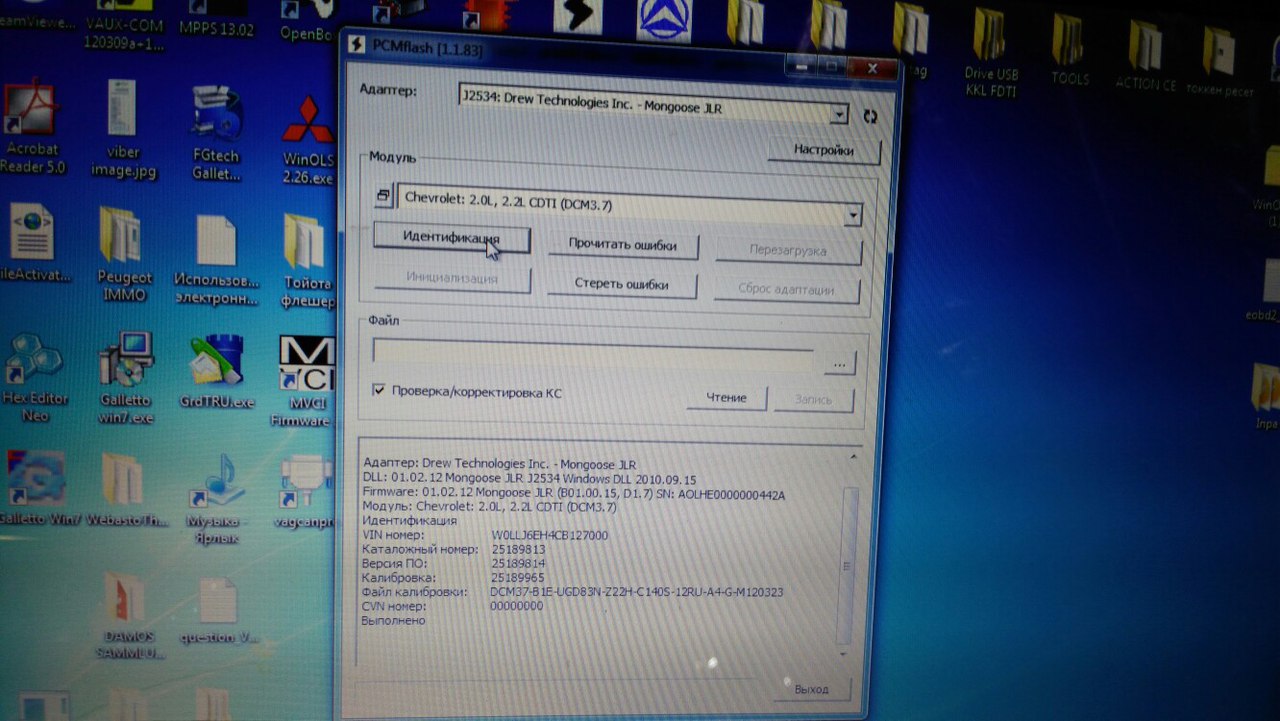Open the Музыка - Ярлык shortcut
Viewport: 1280px width, 721px height.
217,499
